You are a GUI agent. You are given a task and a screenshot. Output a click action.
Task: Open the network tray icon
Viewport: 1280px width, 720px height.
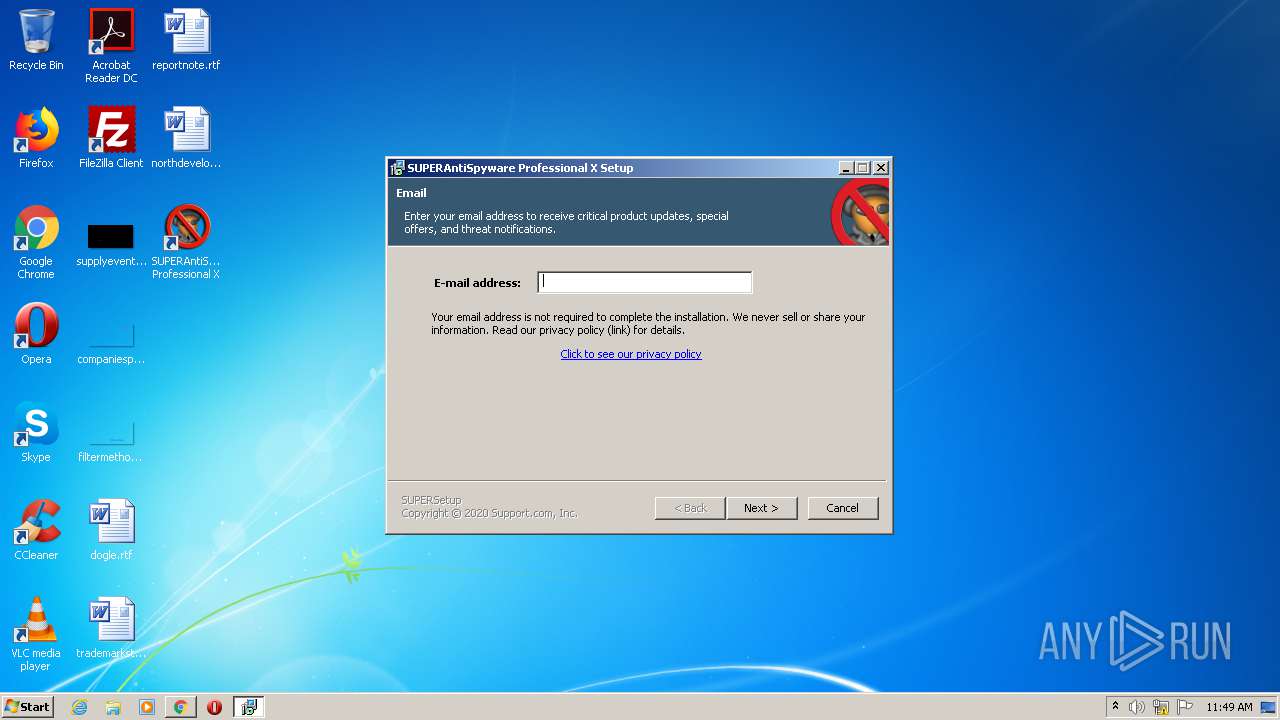tap(1161, 707)
